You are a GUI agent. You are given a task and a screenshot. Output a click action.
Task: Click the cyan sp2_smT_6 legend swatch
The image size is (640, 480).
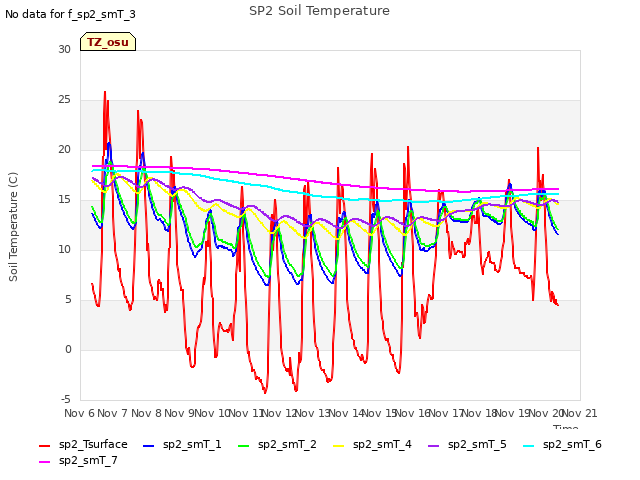529,446
